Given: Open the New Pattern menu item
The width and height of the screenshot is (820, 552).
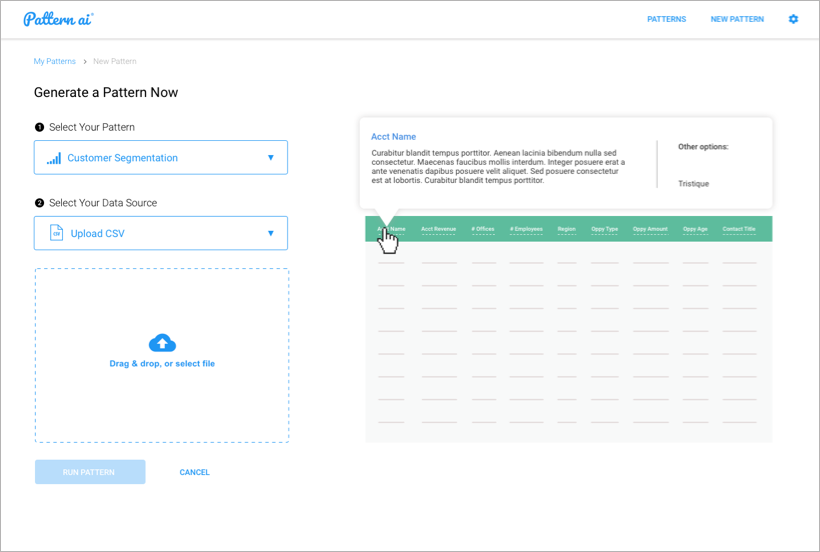Looking at the screenshot, I should tap(737, 19).
